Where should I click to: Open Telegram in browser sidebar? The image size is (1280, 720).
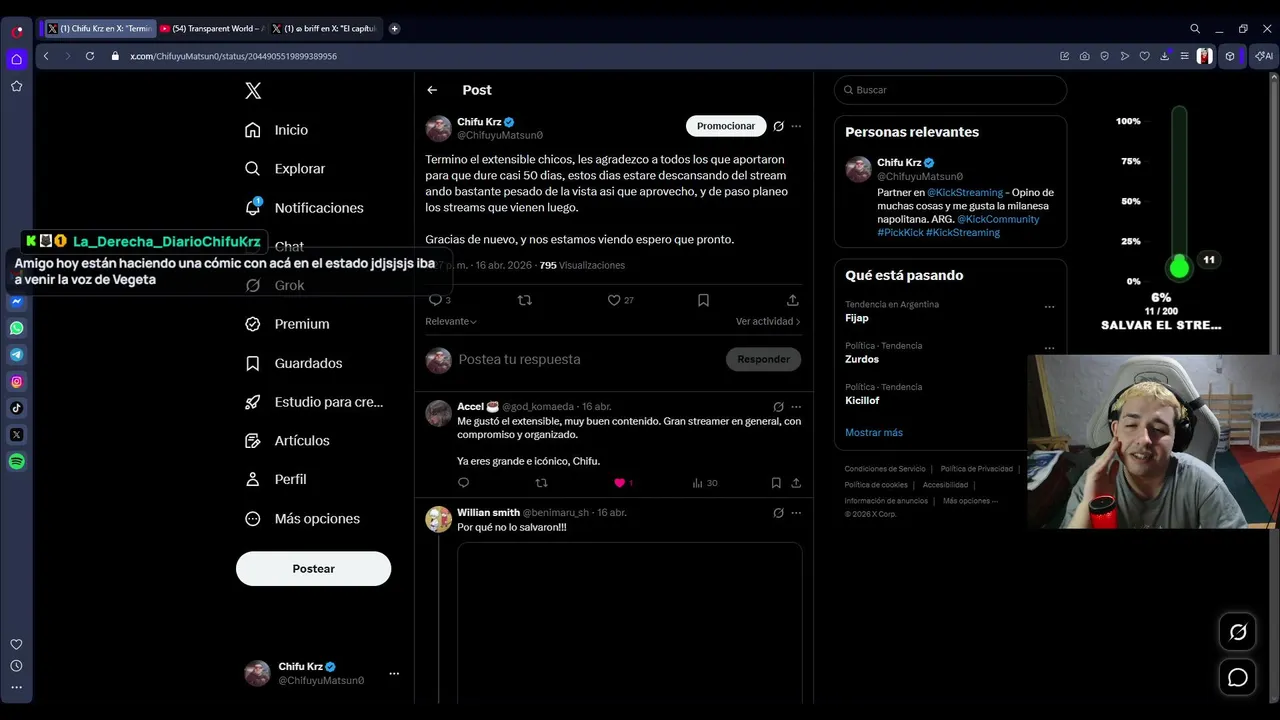tap(17, 355)
